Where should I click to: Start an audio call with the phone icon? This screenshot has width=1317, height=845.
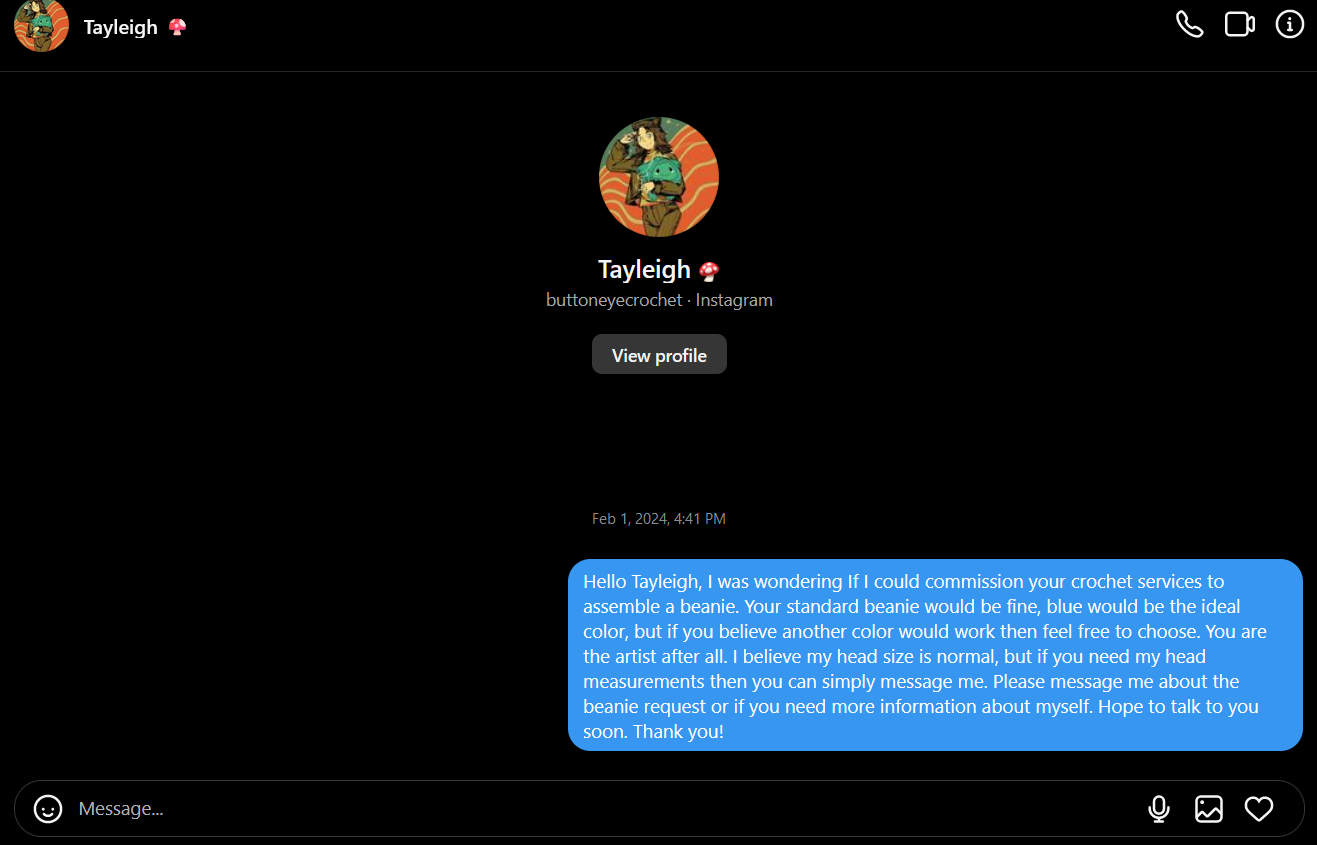click(x=1189, y=25)
